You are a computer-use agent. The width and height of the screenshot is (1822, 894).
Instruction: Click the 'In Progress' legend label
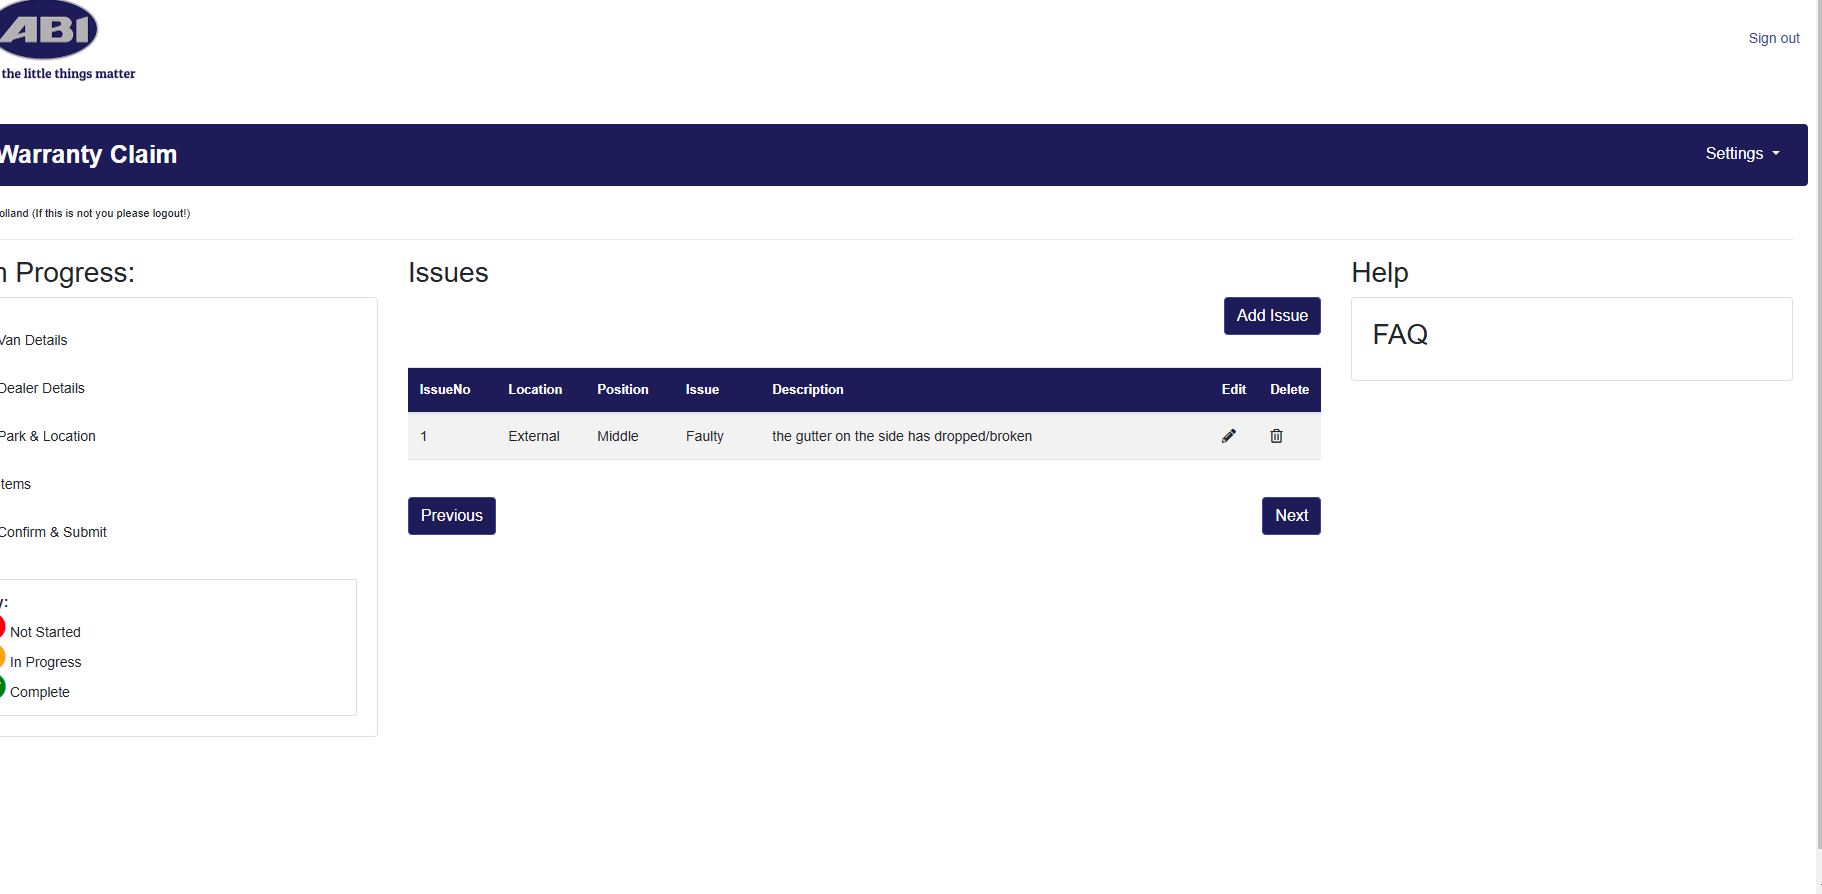coord(46,662)
